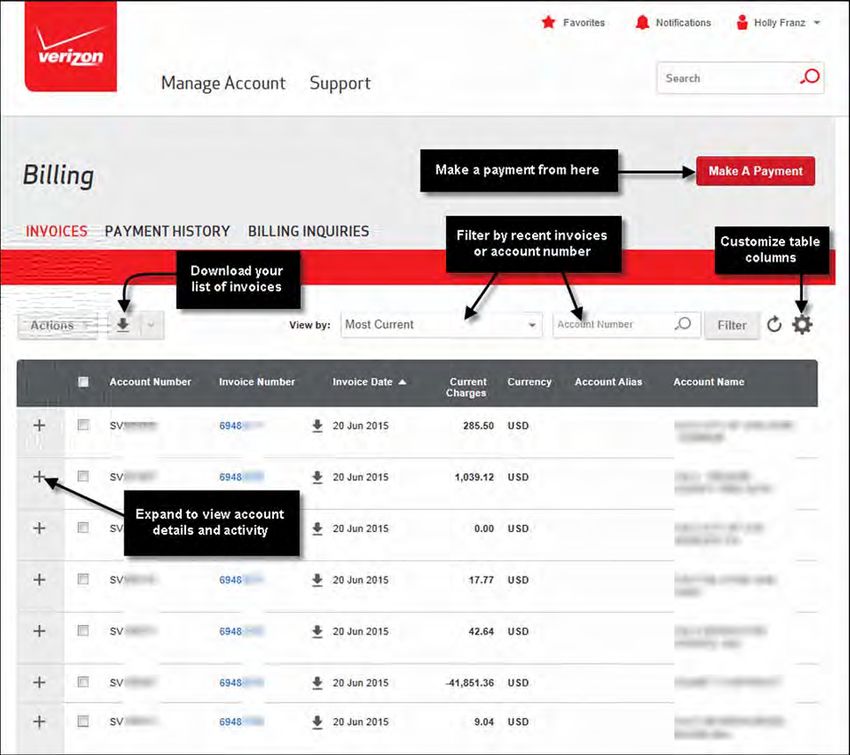
Task: Expand the 0.00 invoice row with the plus
Action: pos(39,528)
